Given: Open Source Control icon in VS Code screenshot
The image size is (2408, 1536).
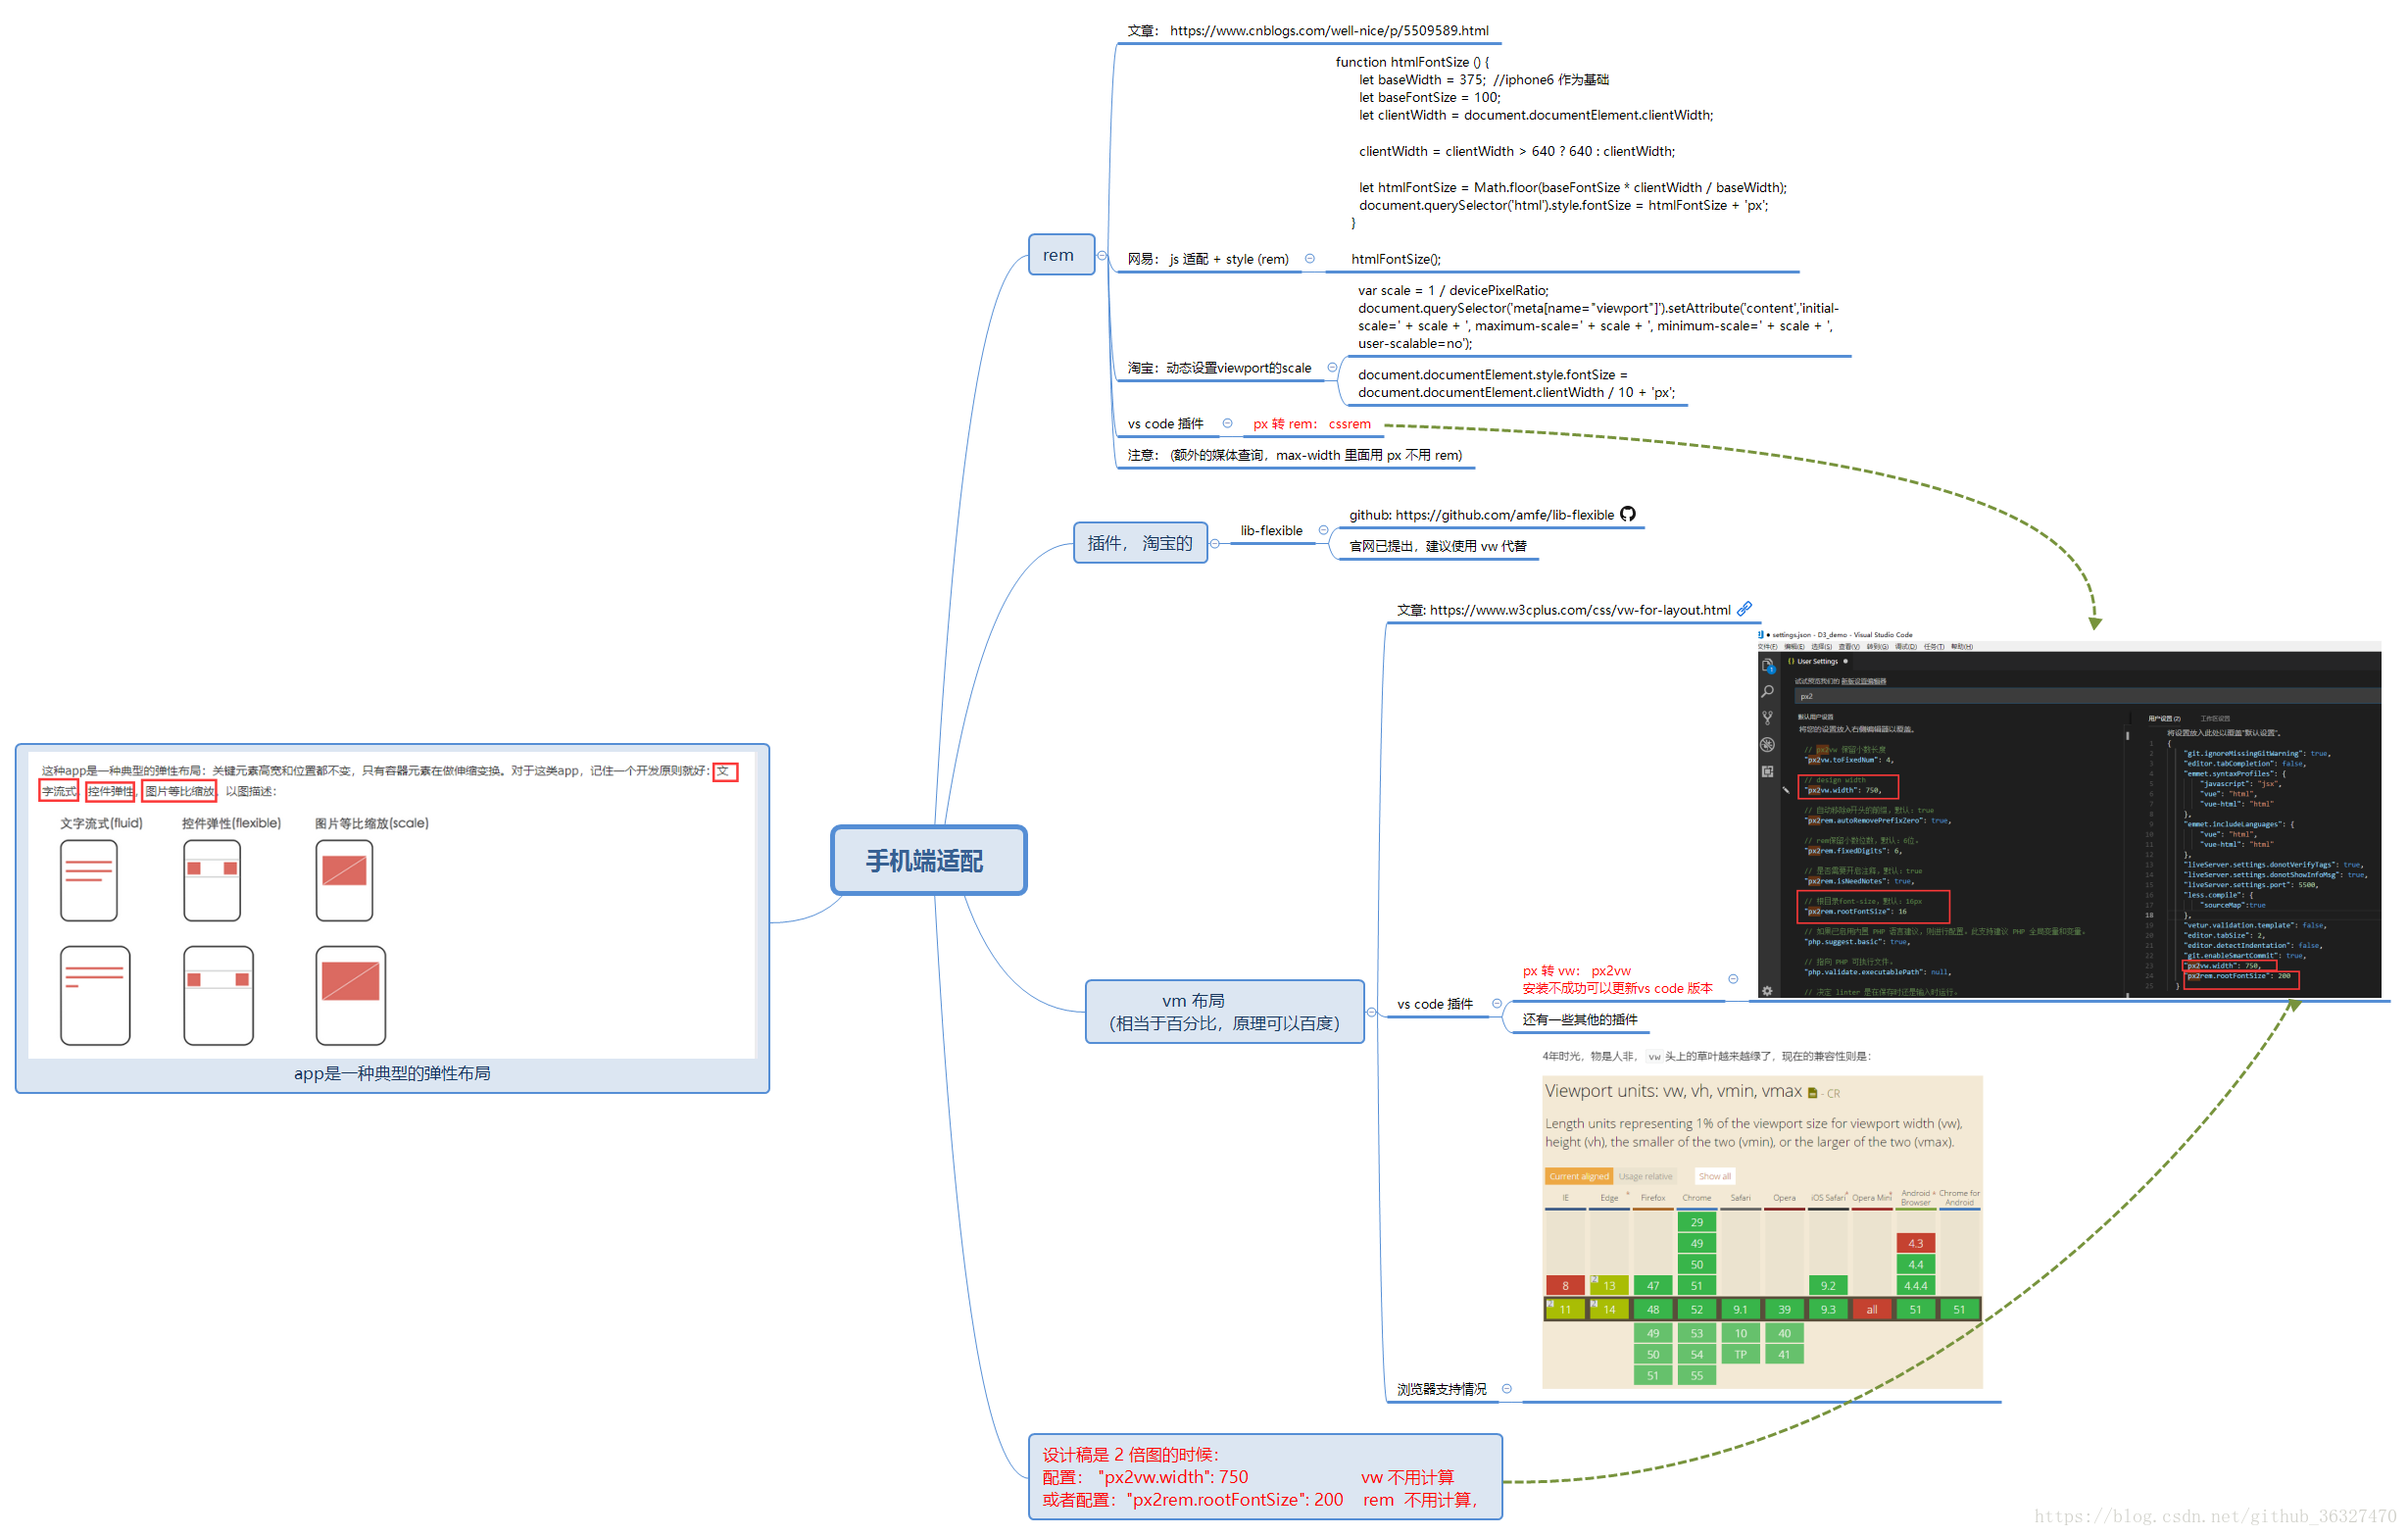Looking at the screenshot, I should click(x=1768, y=718).
